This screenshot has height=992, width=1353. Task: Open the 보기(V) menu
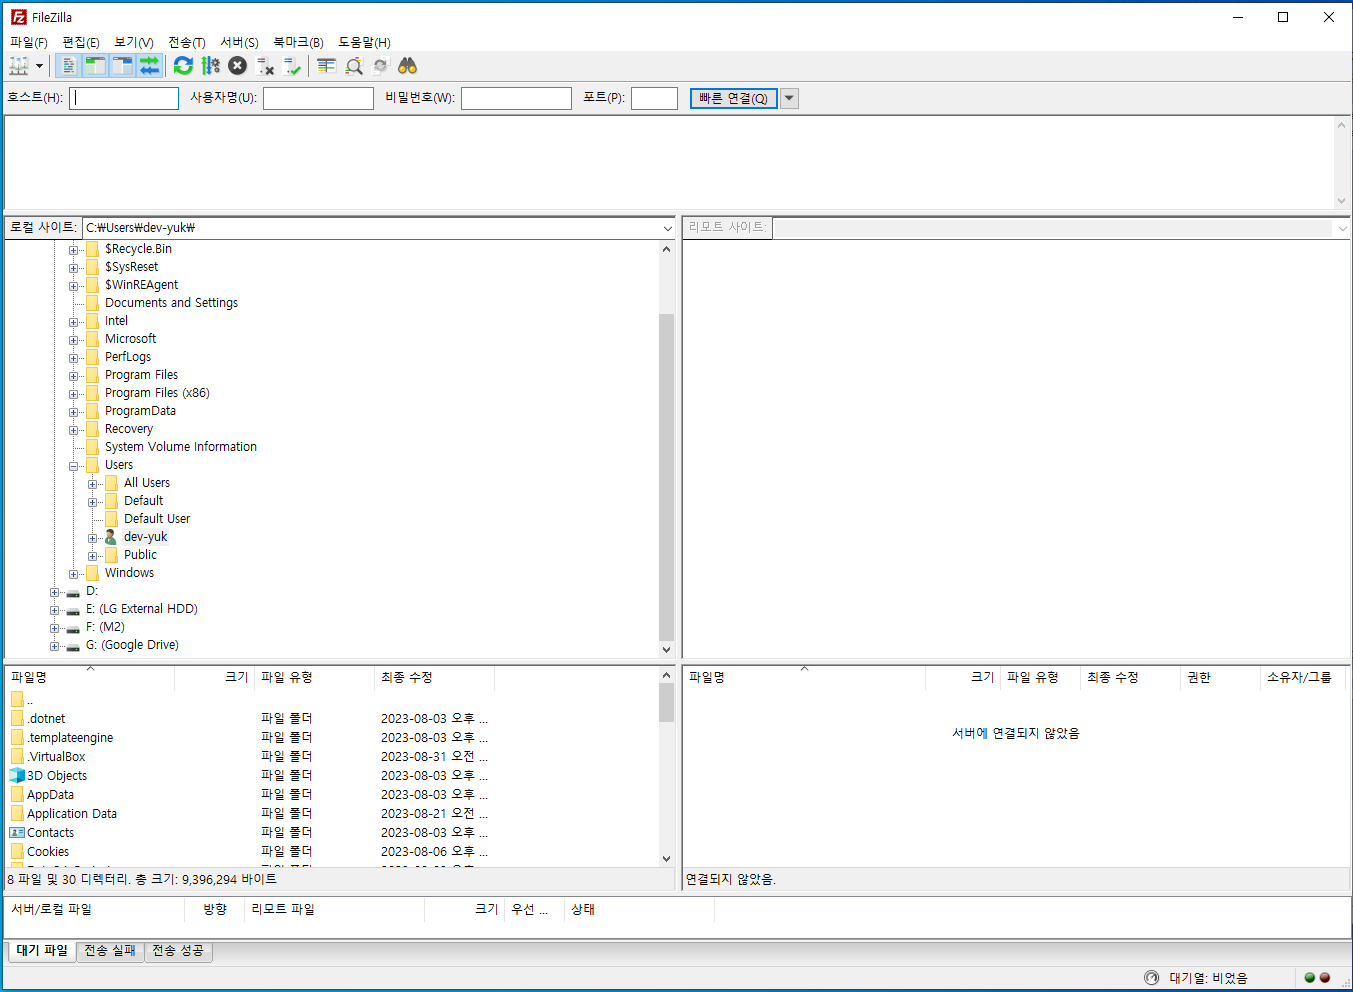pos(134,42)
